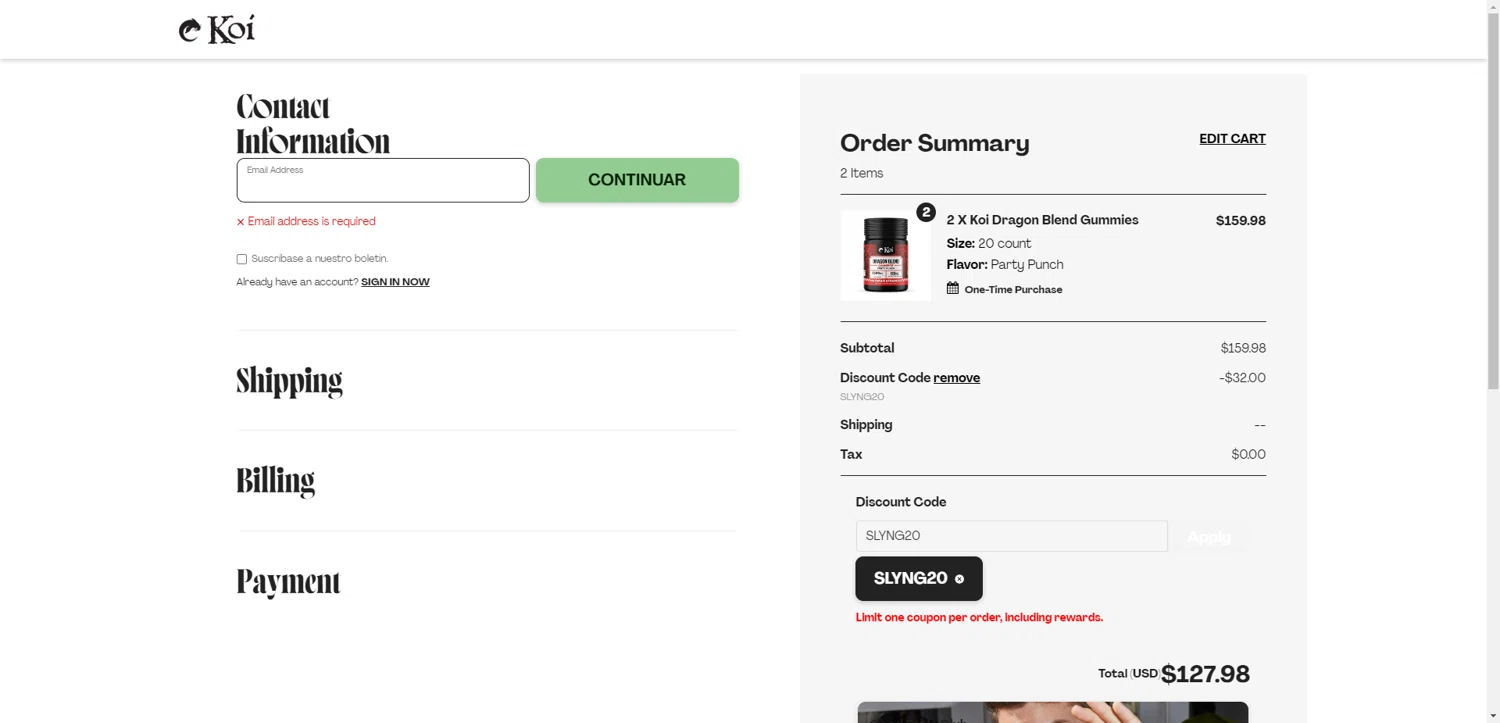
Task: Click the promo image below the total
Action: (1052, 711)
